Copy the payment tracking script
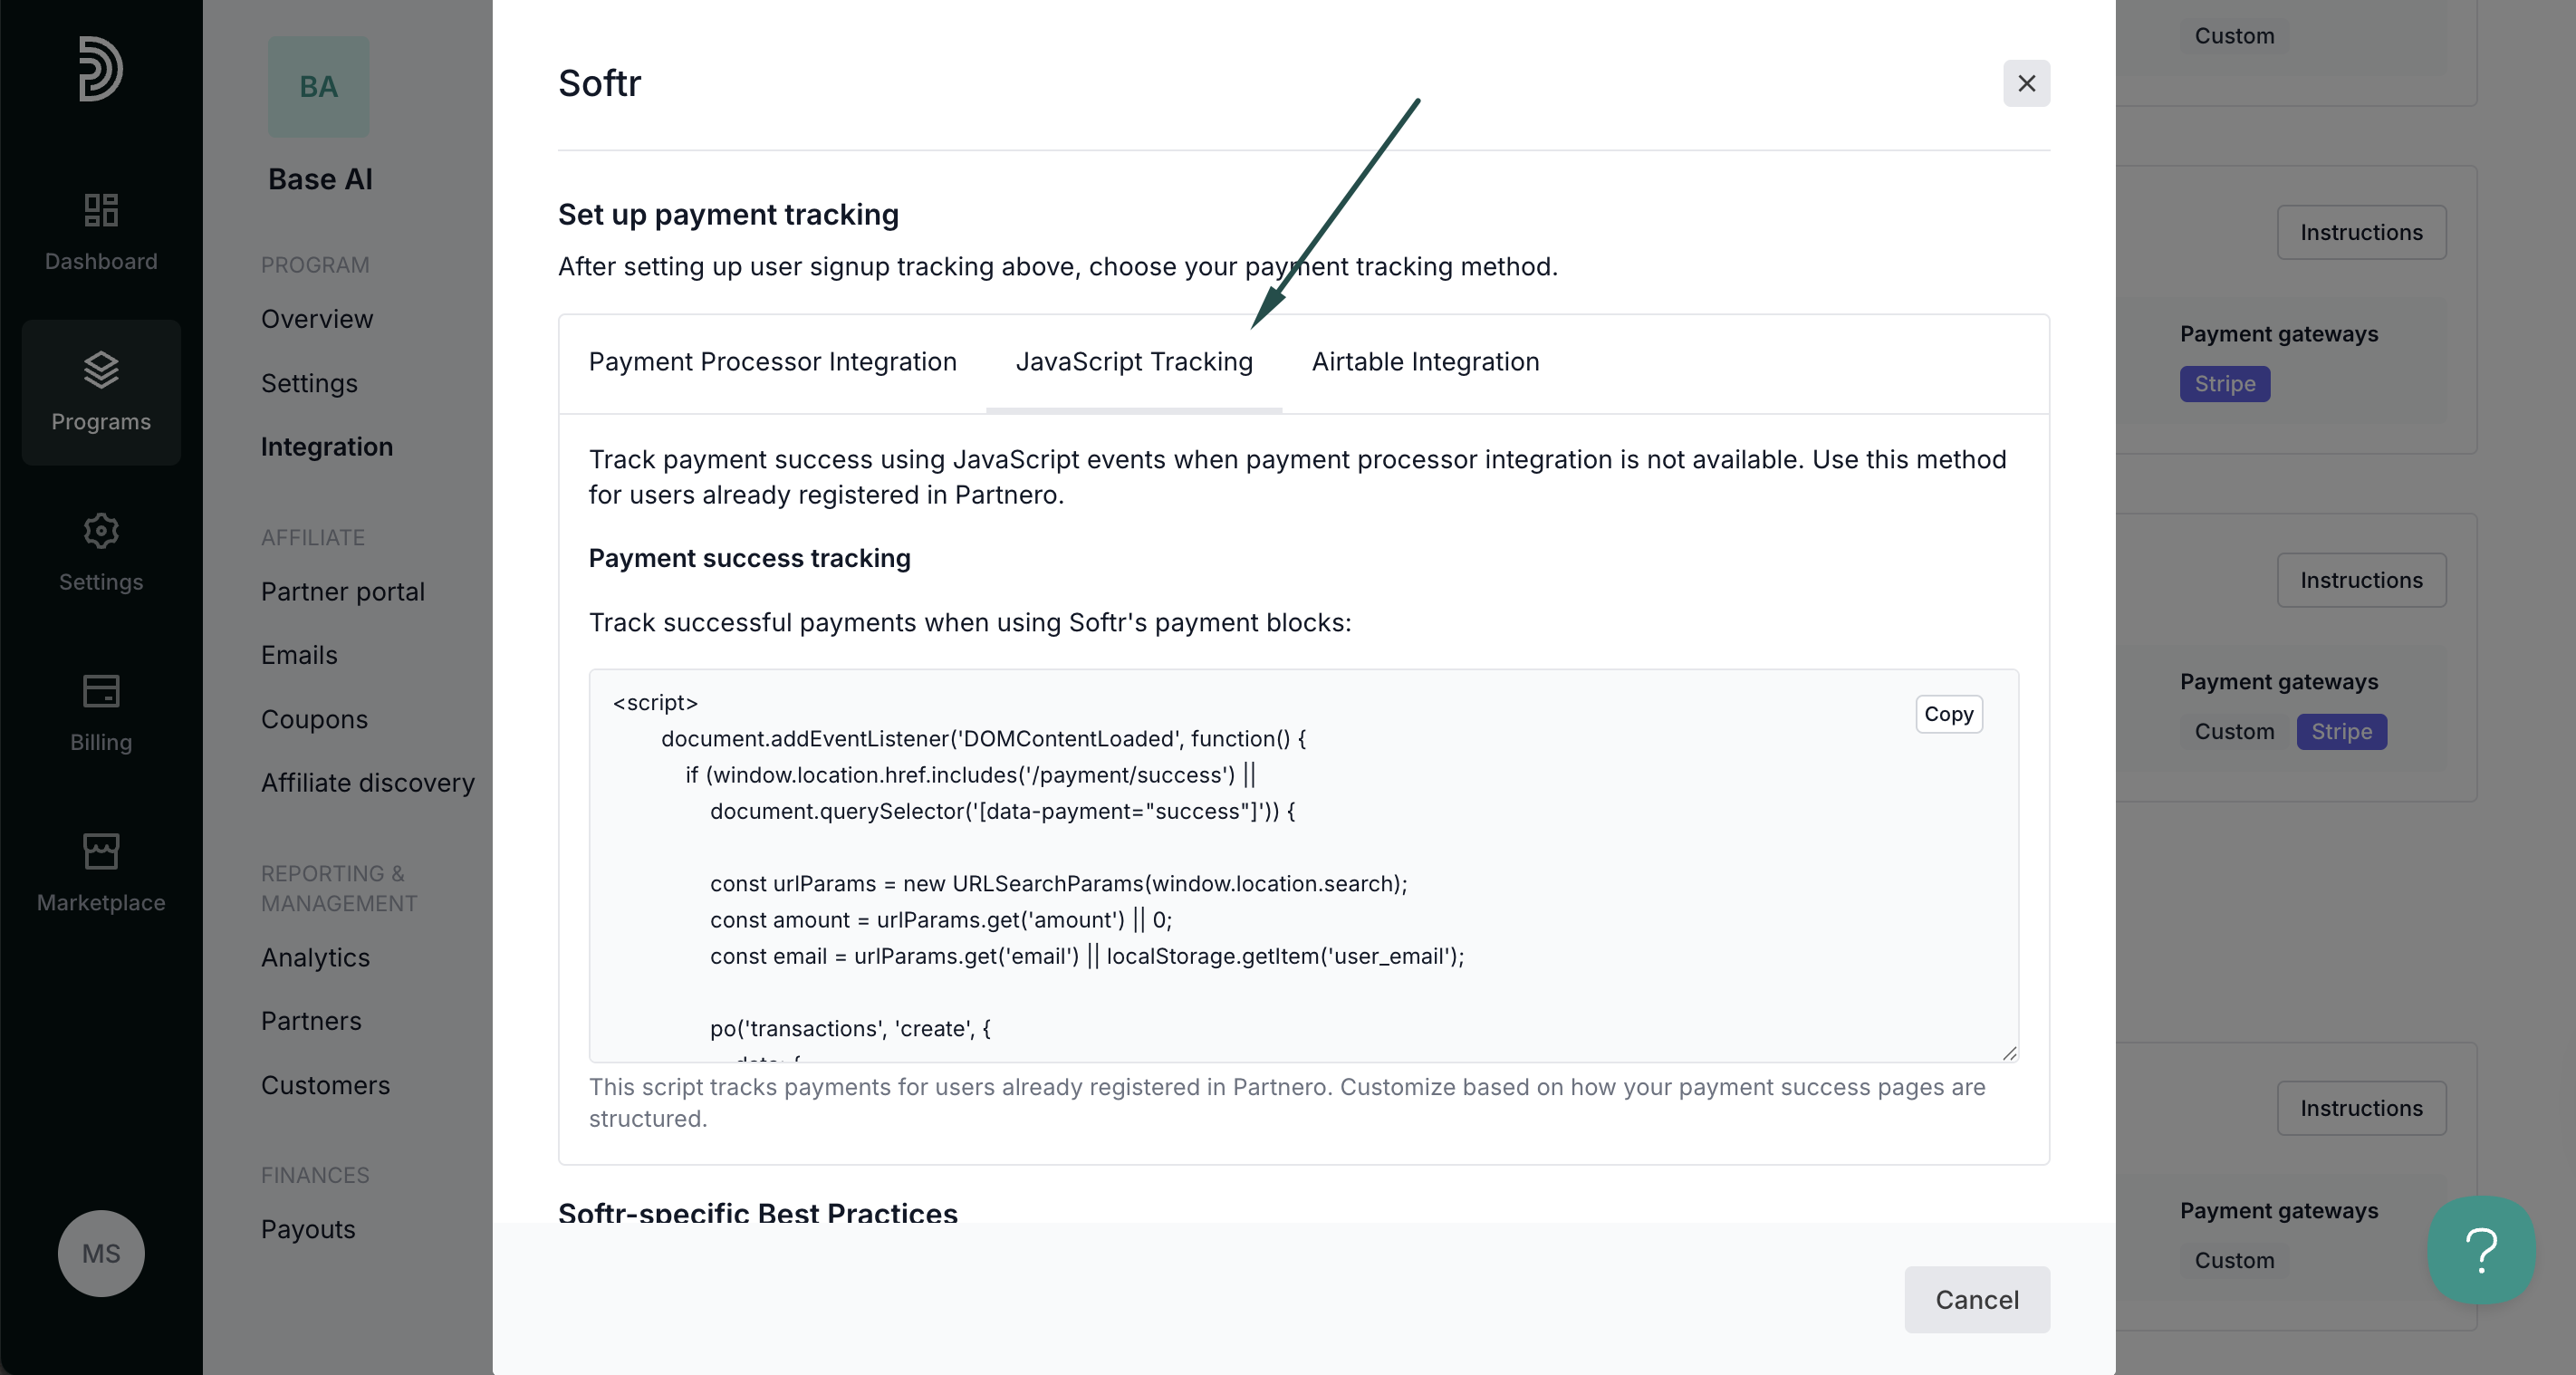The width and height of the screenshot is (2576, 1375). click(1948, 714)
